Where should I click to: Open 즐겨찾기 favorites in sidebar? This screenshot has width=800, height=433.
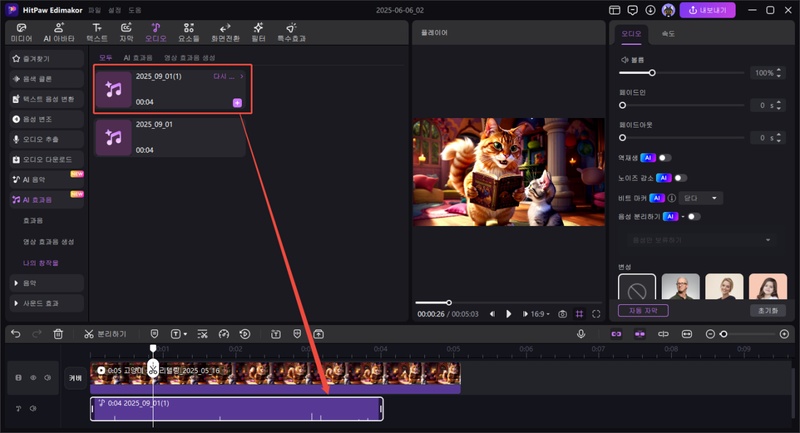point(46,59)
